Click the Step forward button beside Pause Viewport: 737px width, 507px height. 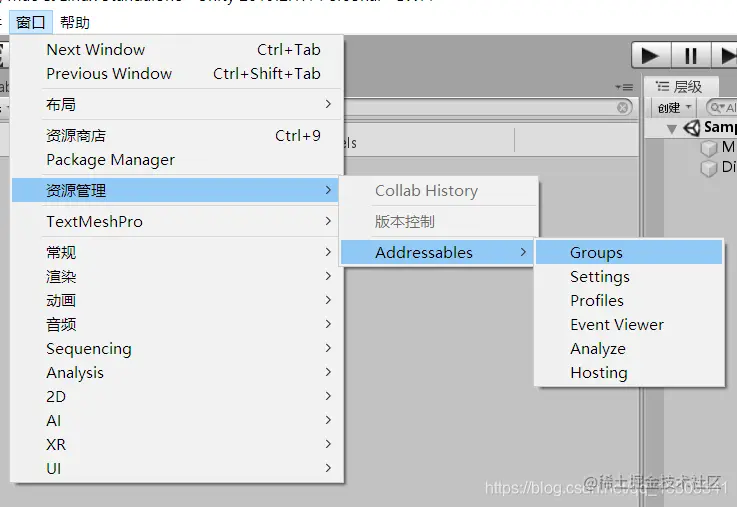point(724,56)
